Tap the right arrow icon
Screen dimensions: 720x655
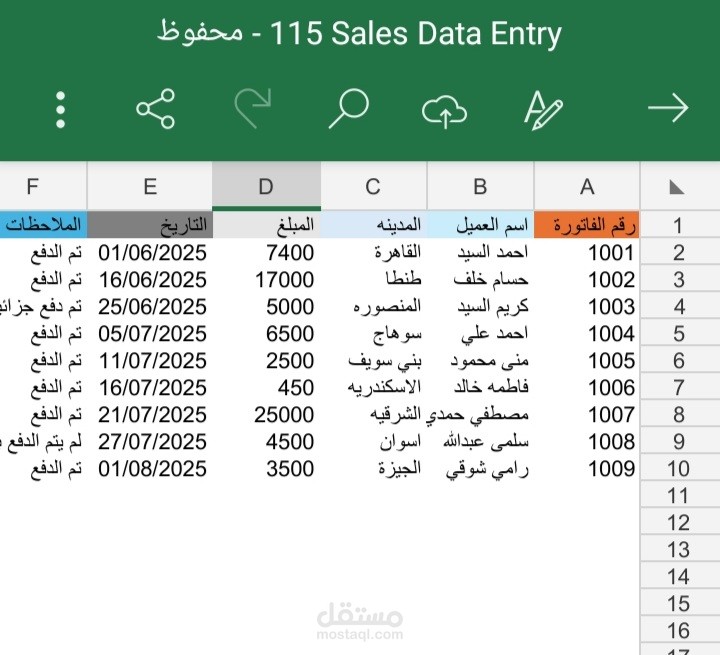click(x=668, y=108)
